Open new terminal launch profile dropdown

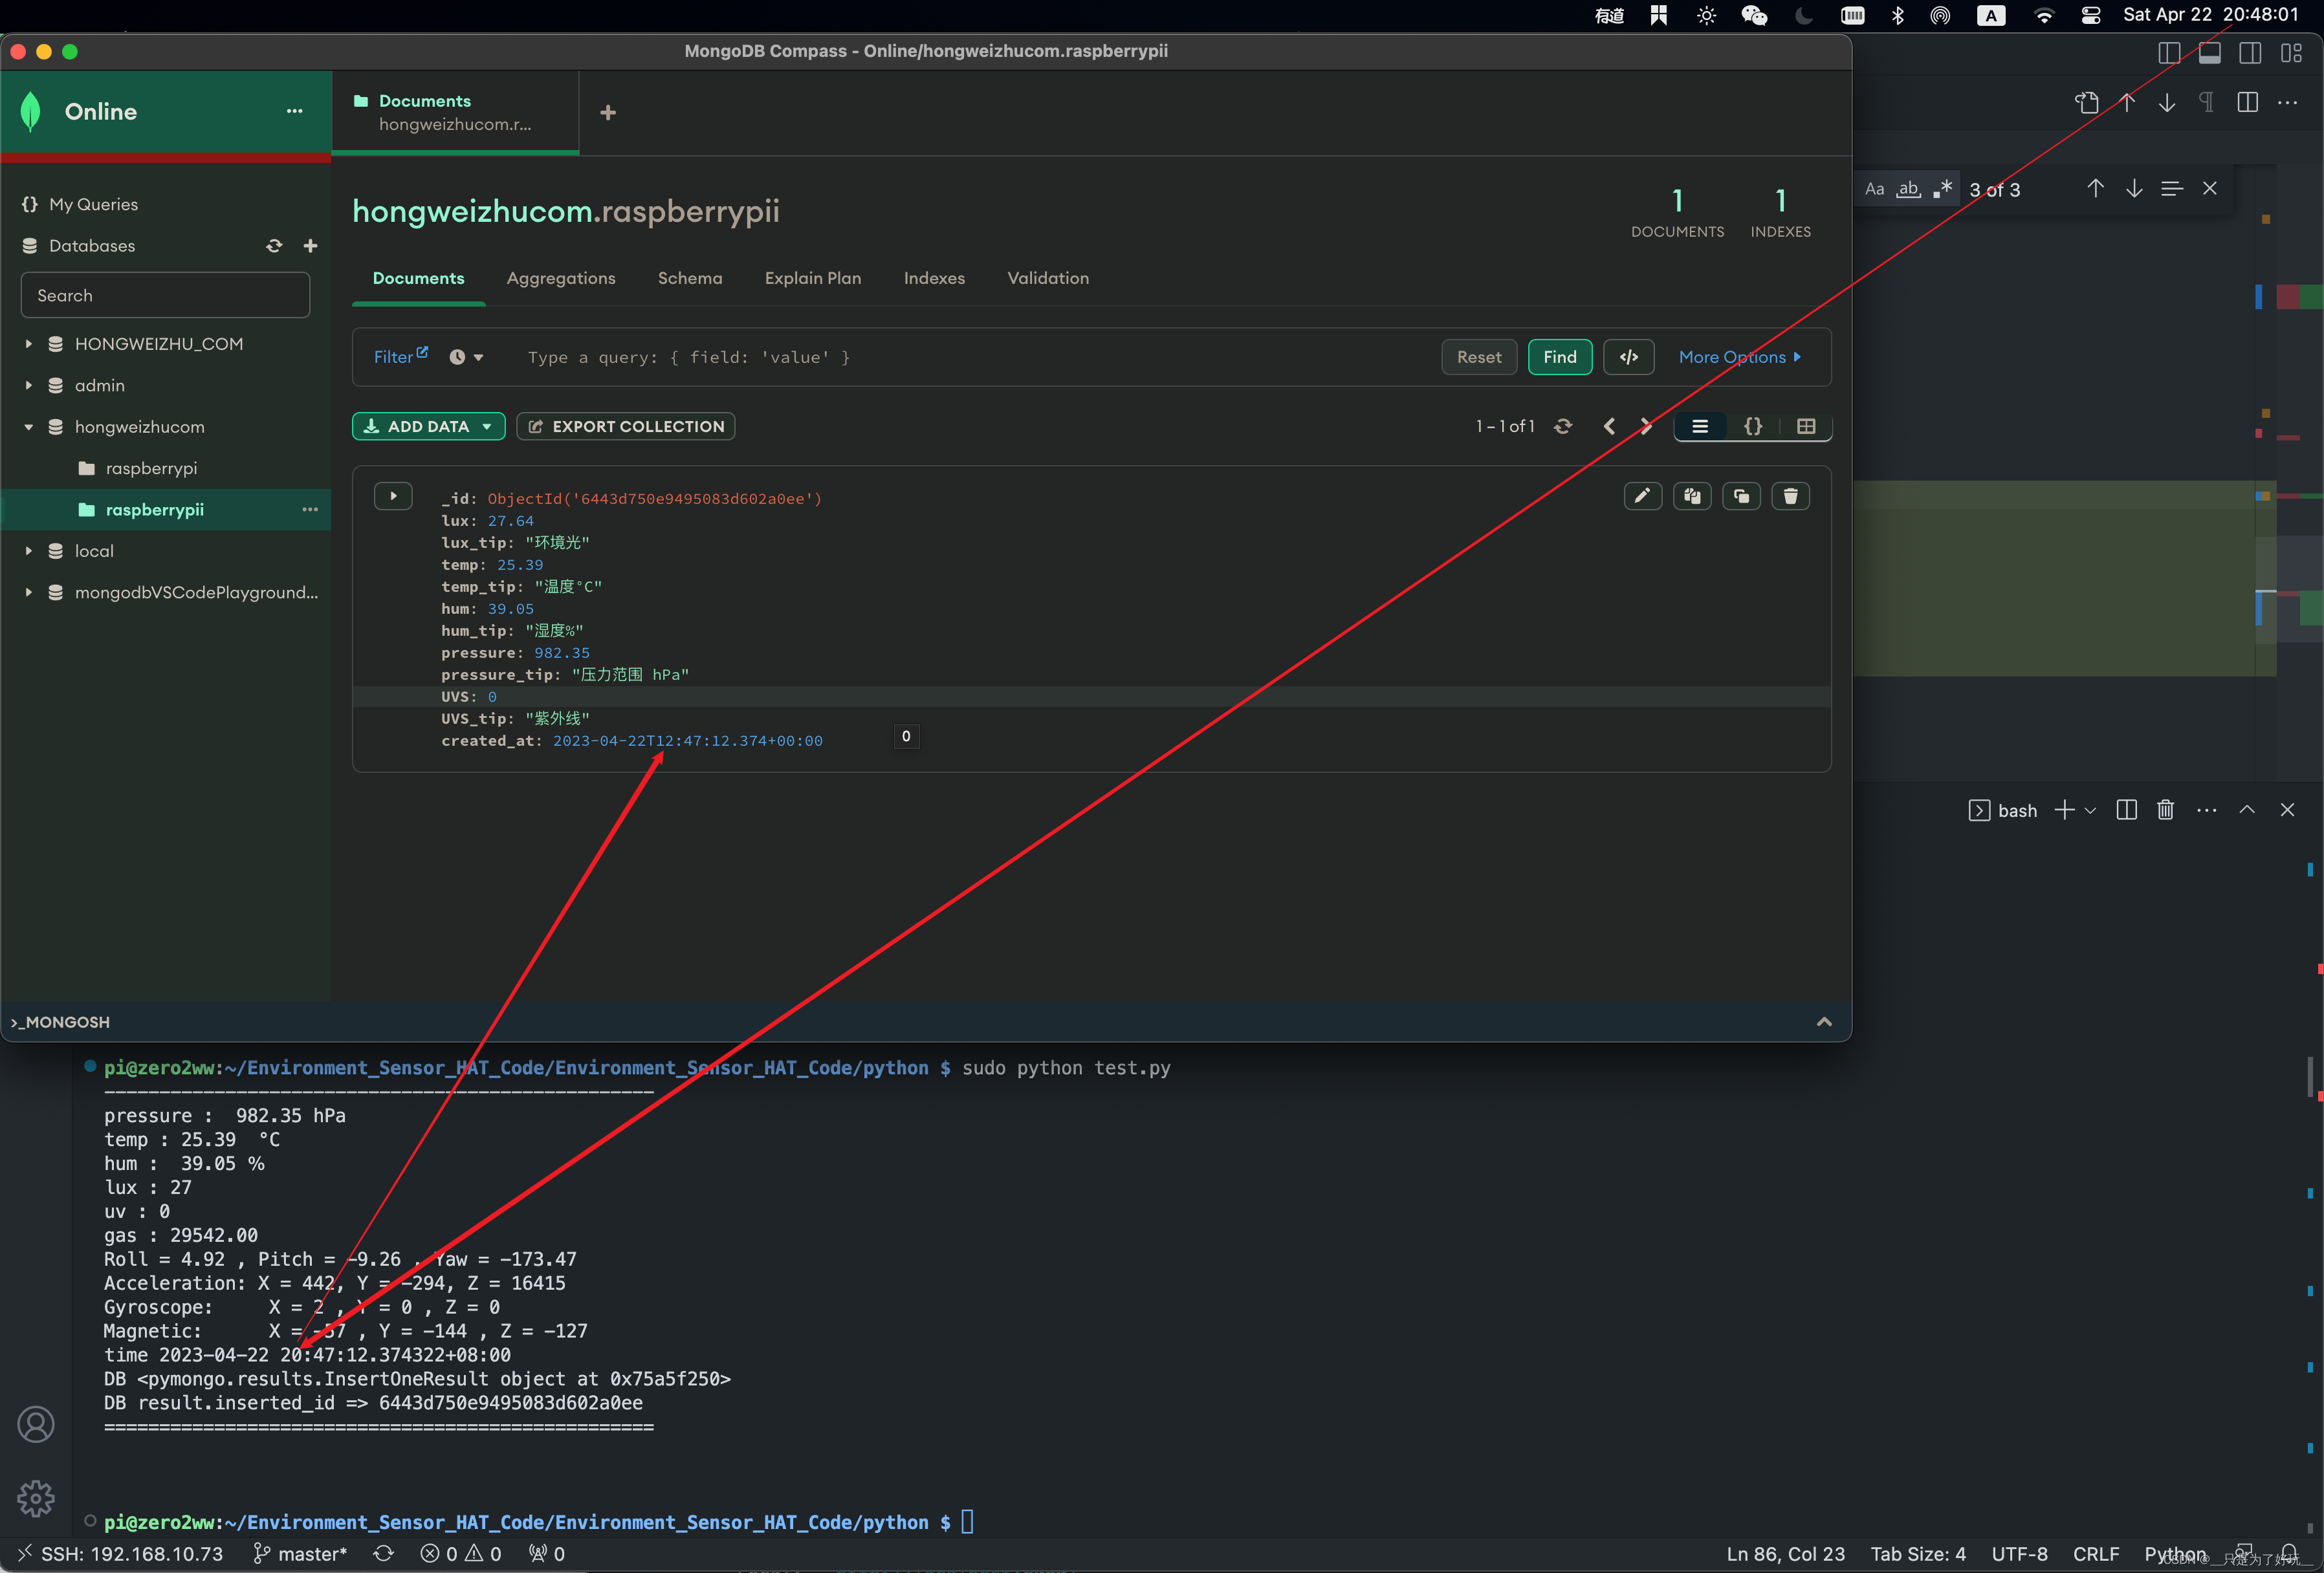click(2090, 811)
